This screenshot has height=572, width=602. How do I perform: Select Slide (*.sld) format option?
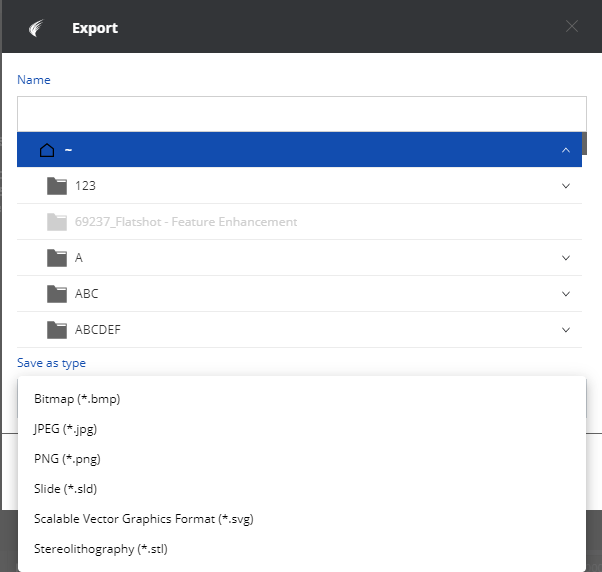coord(65,489)
